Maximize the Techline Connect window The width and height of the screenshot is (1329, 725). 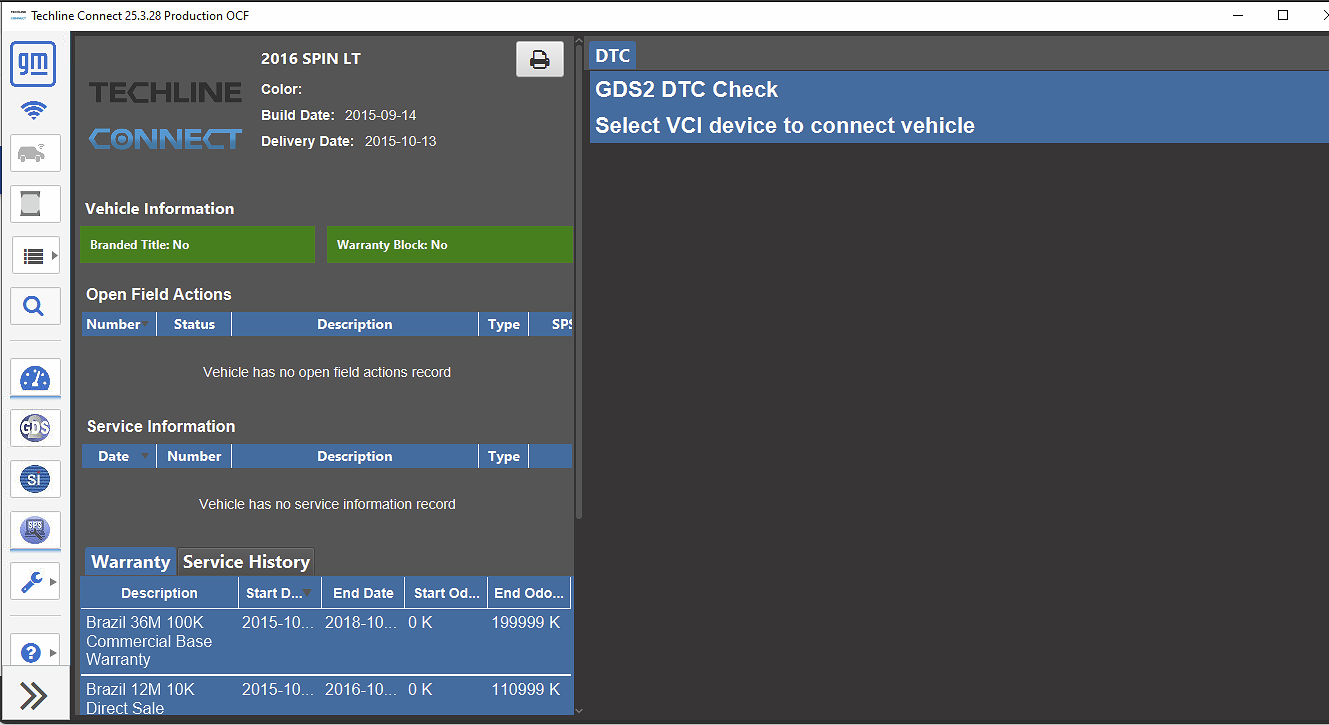pos(1283,15)
